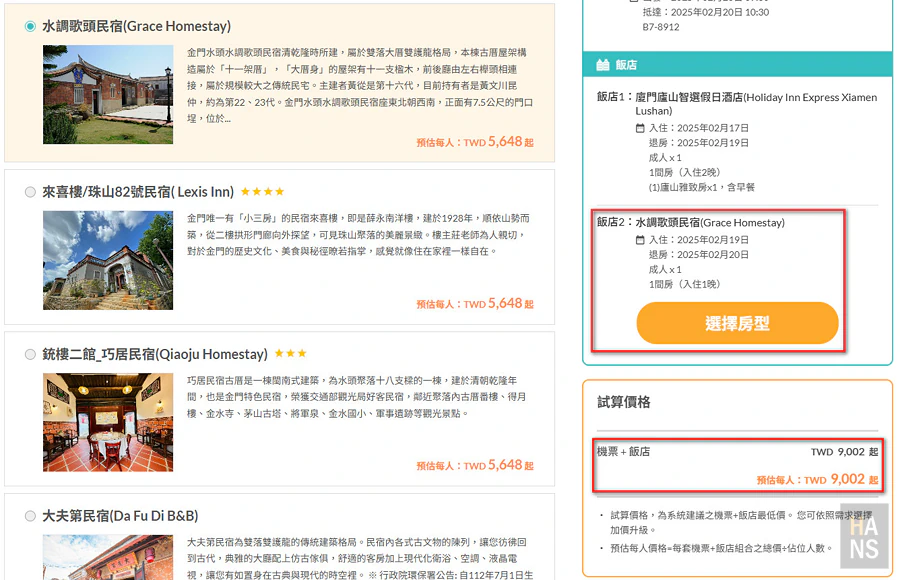Select the 水調歌頭民宿 (Grace Homestay) radio button
Image resolution: width=900 pixels, height=580 pixels.
[30, 26]
